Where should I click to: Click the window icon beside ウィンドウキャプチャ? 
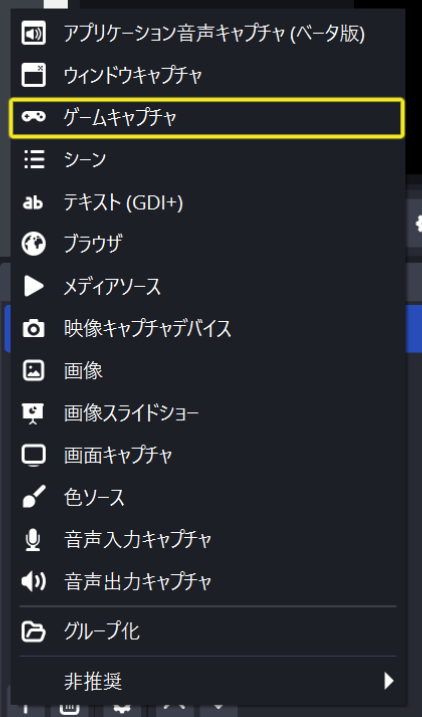click(33, 75)
